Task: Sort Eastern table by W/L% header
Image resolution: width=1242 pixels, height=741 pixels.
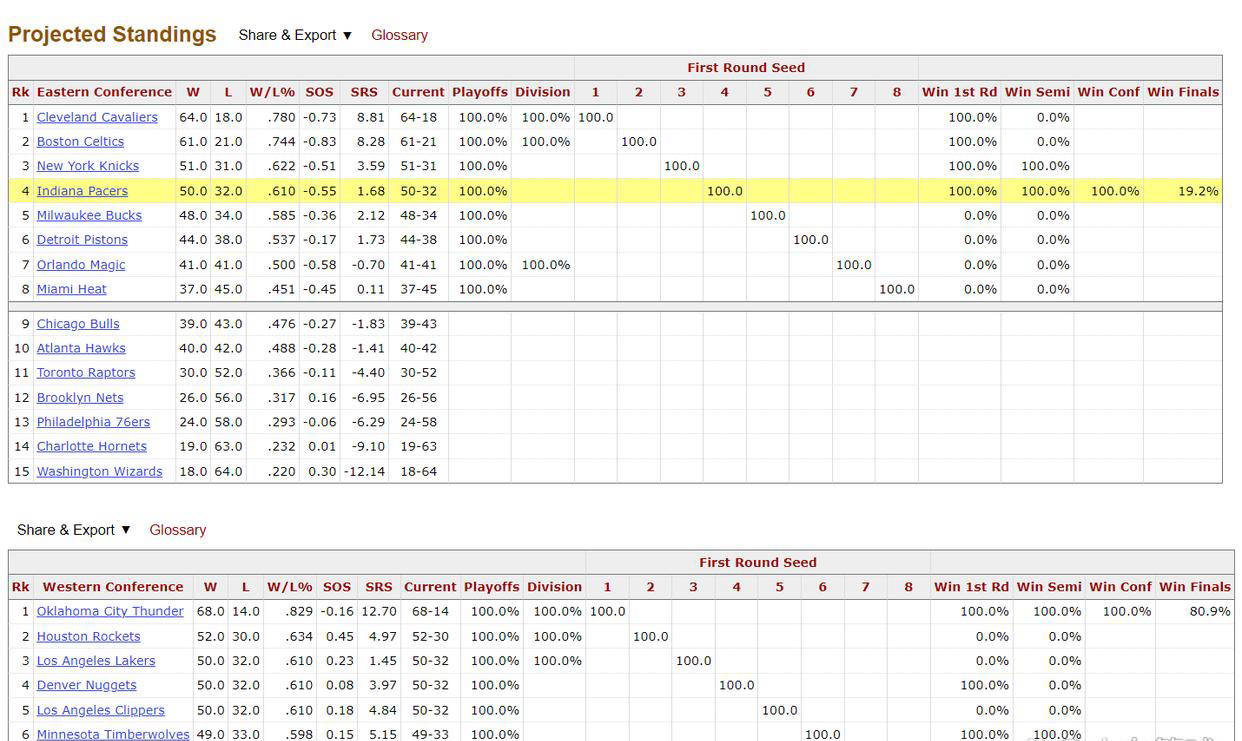Action: 272,92
